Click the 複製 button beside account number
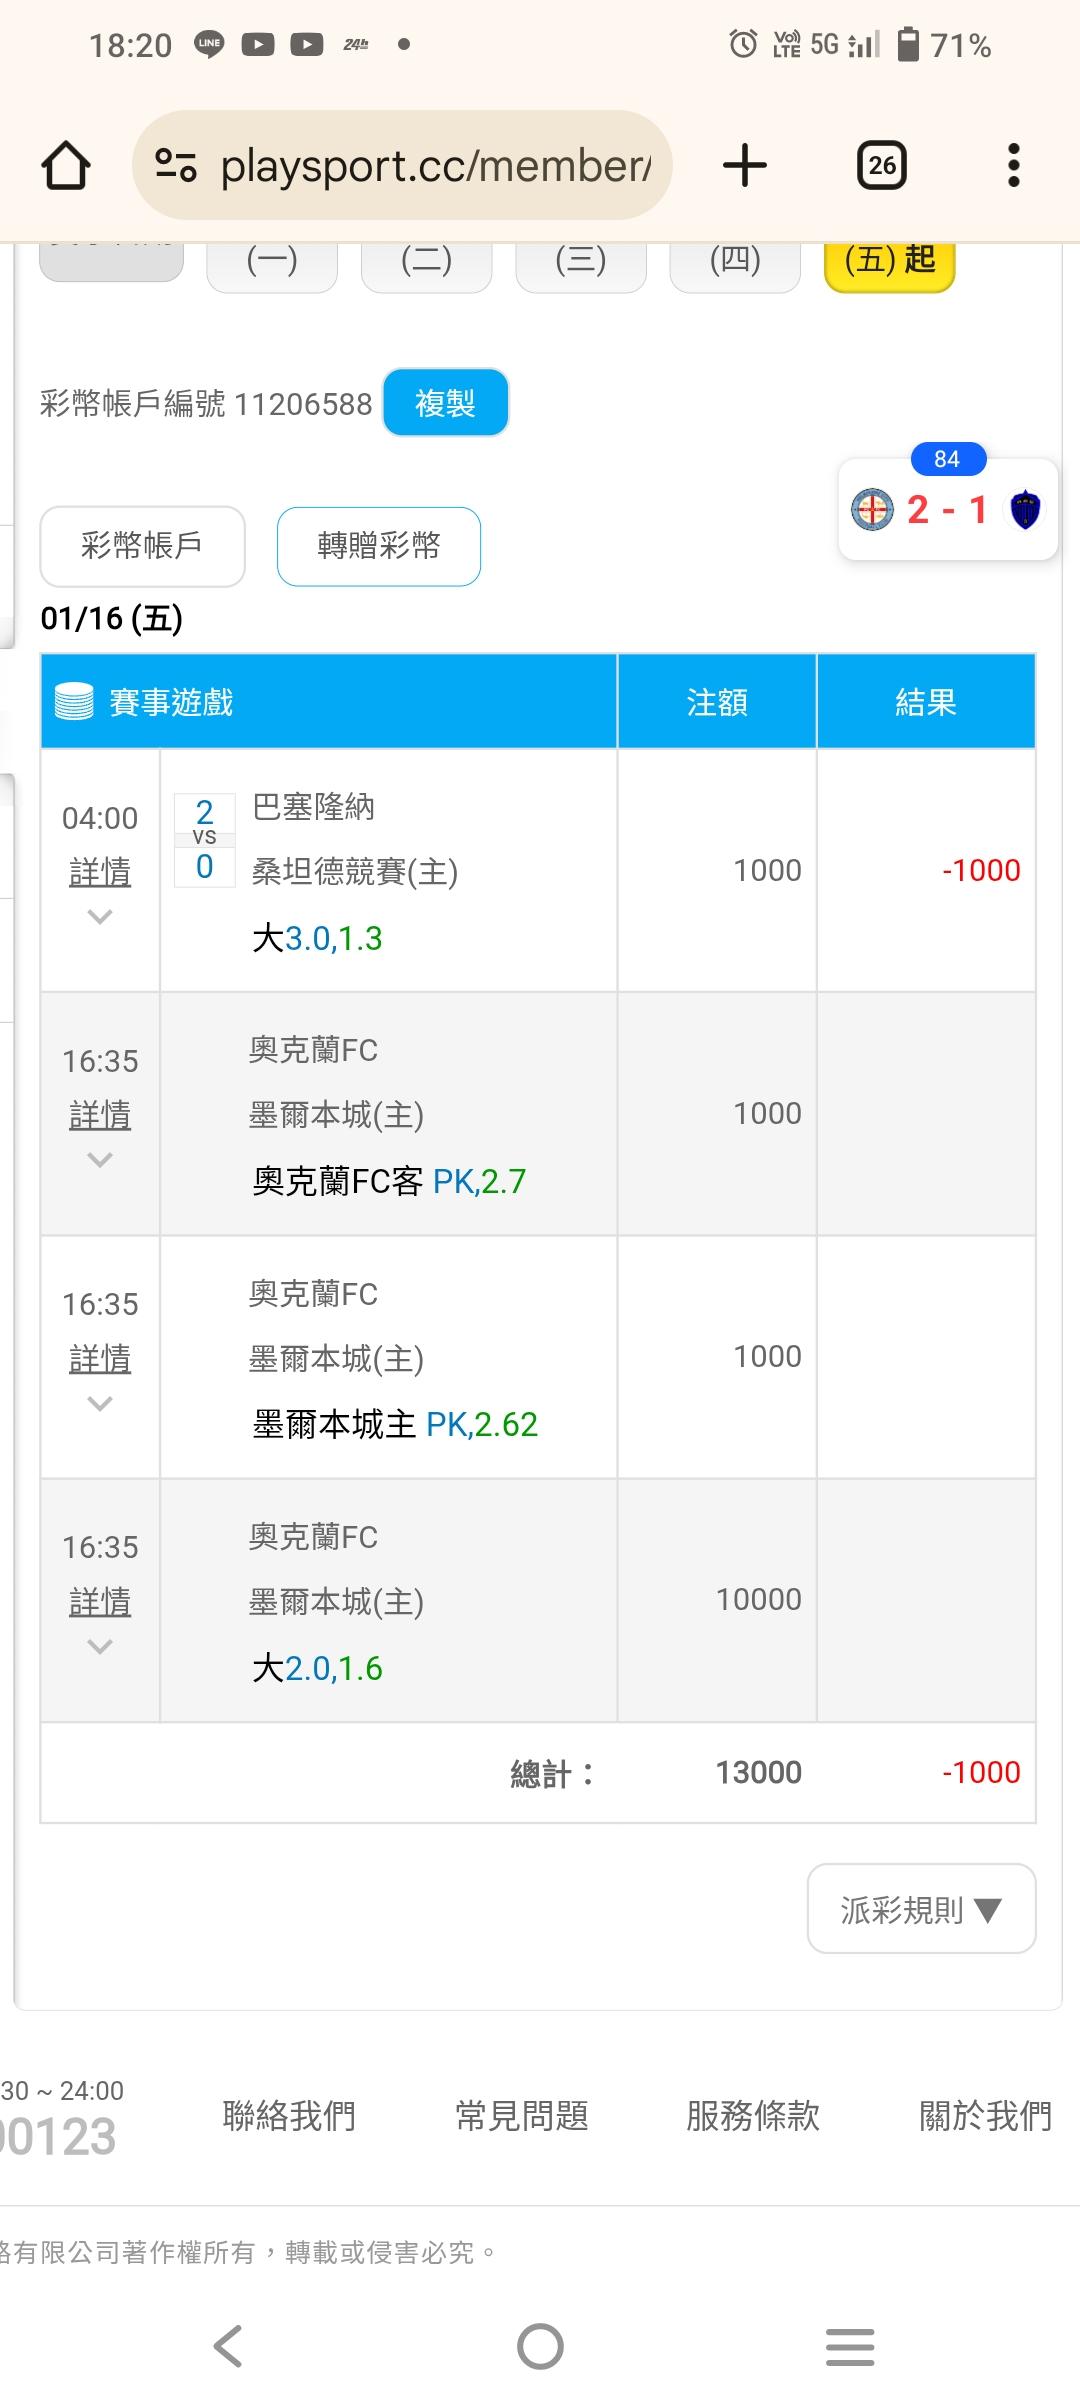Viewport: 1080px width, 2404px height. pyautogui.click(x=445, y=403)
